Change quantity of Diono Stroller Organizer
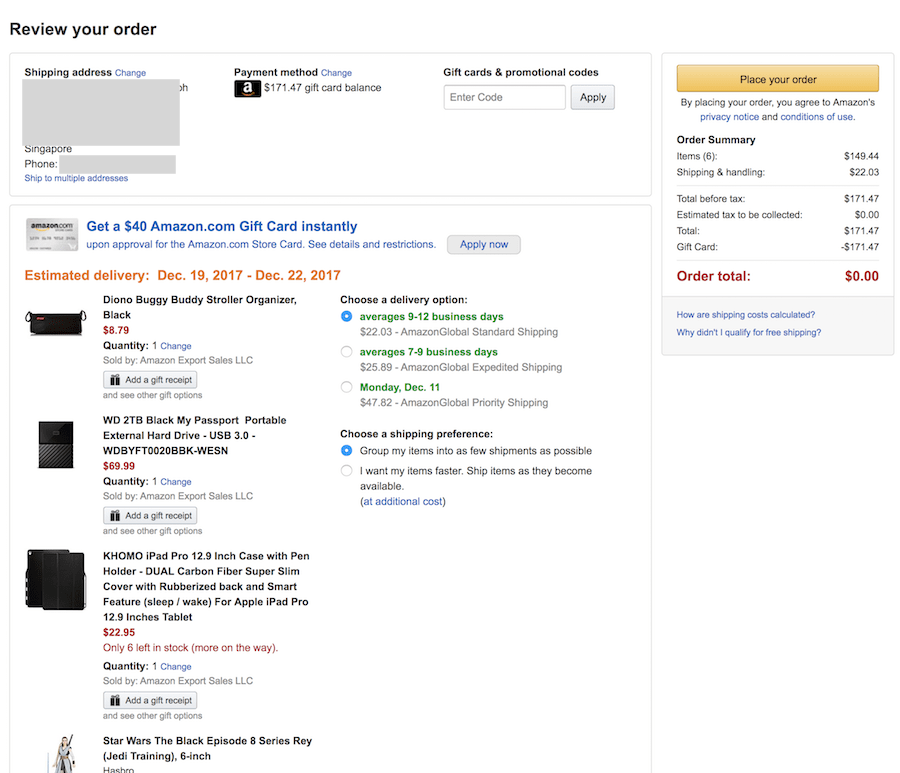This screenshot has width=900, height=773. click(x=176, y=346)
